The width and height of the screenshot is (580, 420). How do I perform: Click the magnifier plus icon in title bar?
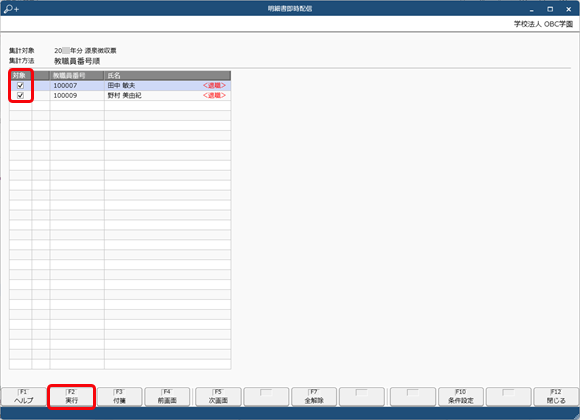tap(11, 9)
